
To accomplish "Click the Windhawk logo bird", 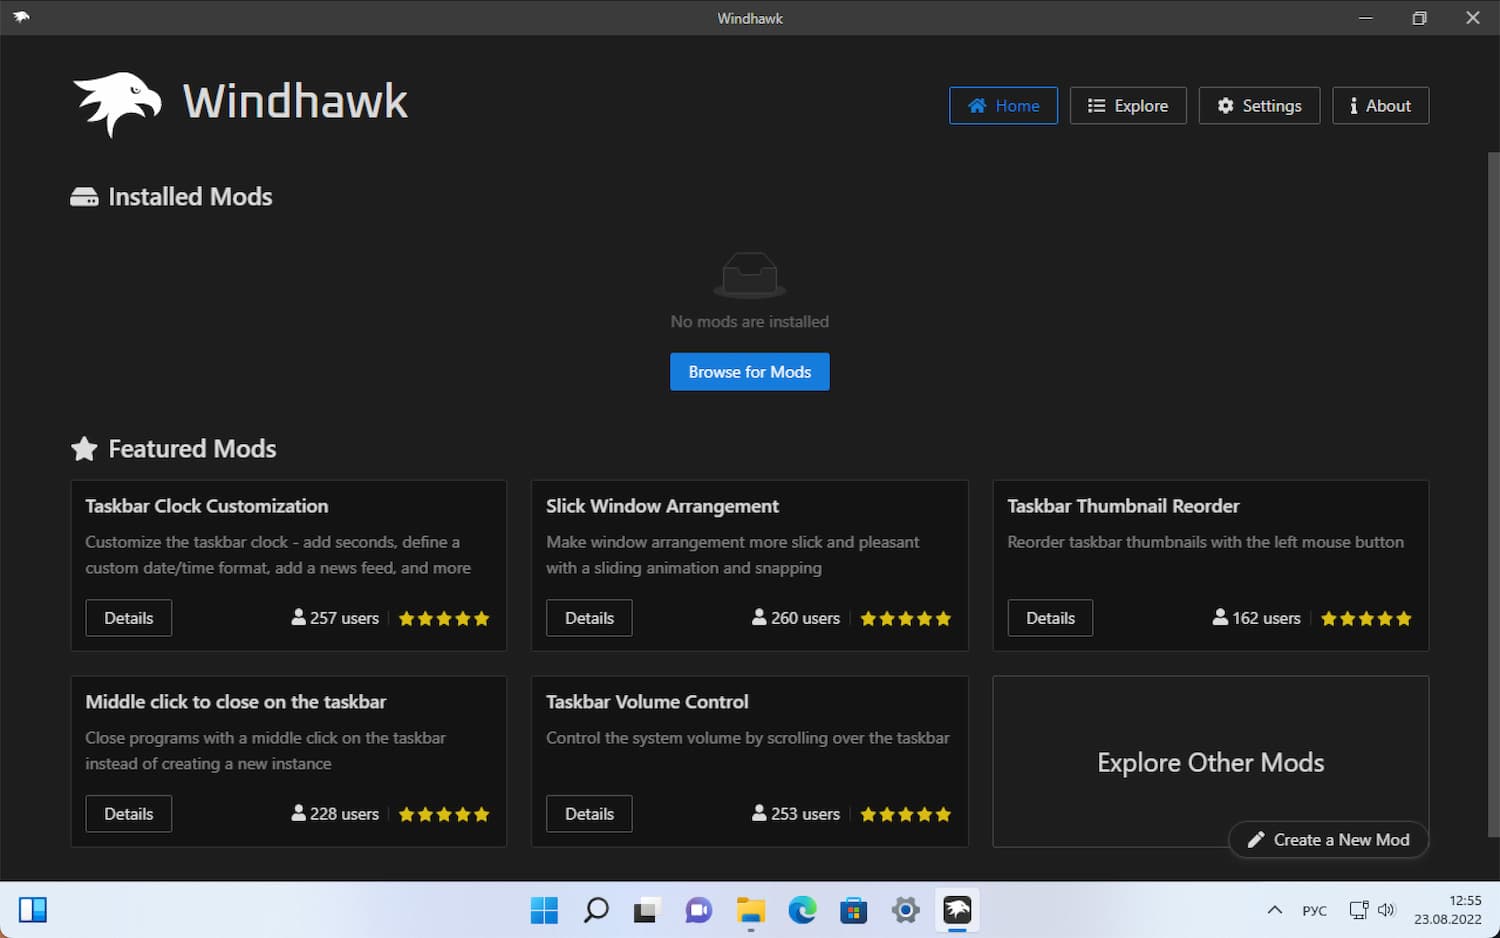I will 117,103.
